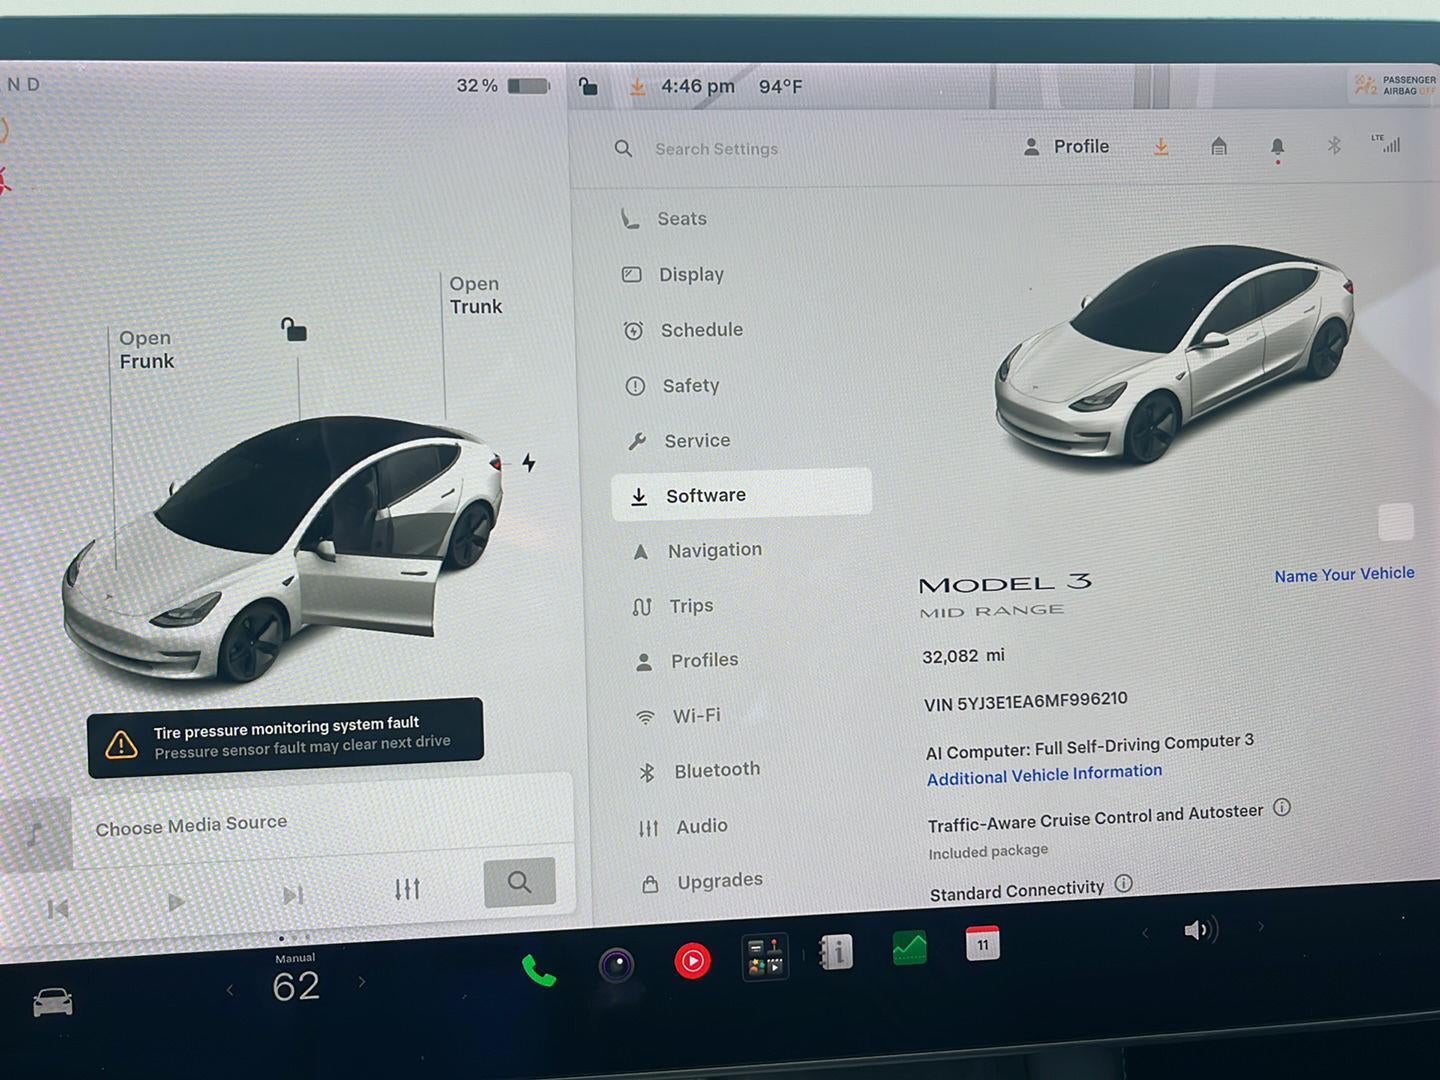Image resolution: width=1440 pixels, height=1080 pixels.
Task: Open the calendar app icon
Action: (982, 943)
